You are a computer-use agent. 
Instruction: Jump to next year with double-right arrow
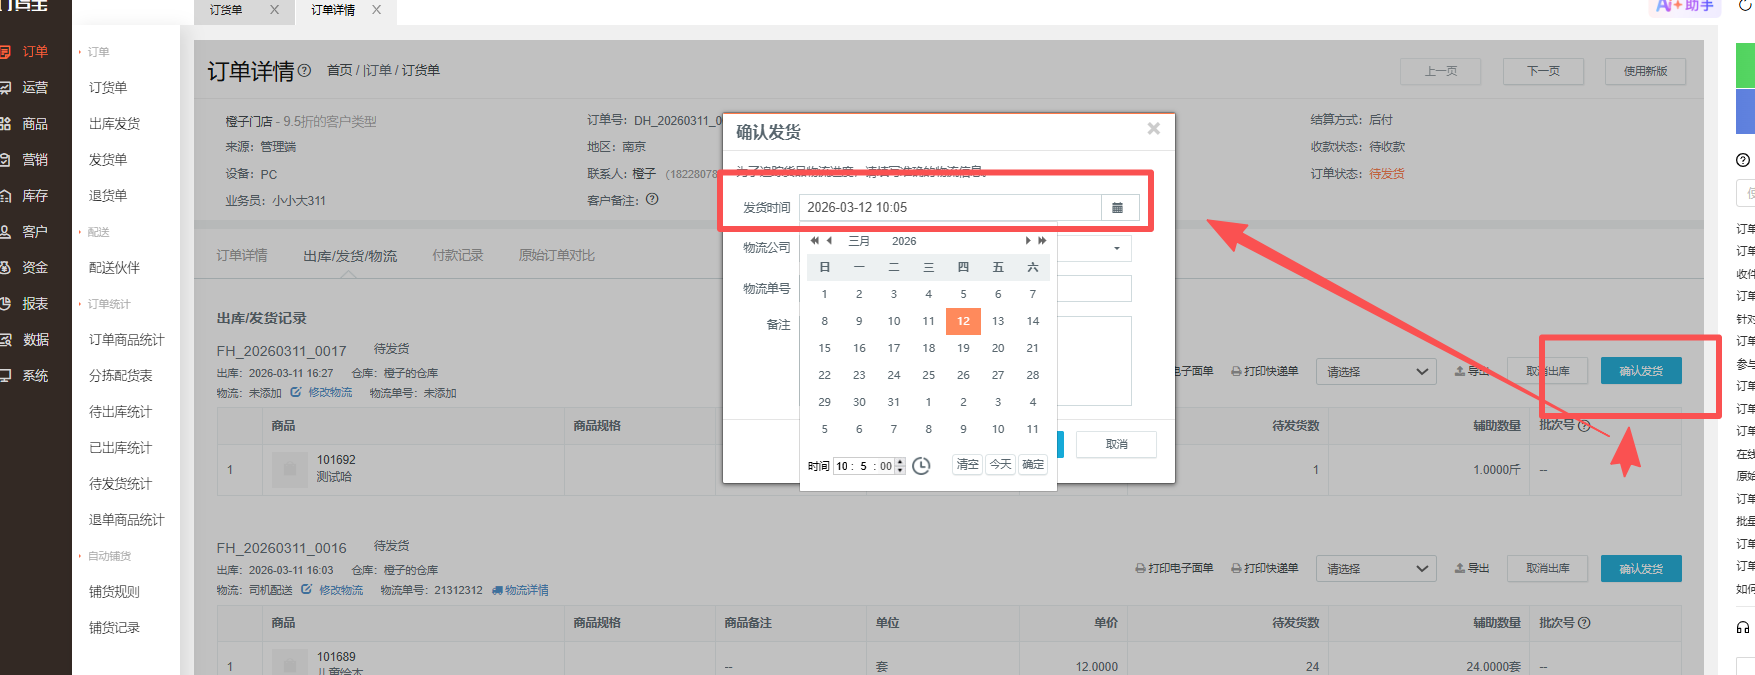tap(1042, 241)
